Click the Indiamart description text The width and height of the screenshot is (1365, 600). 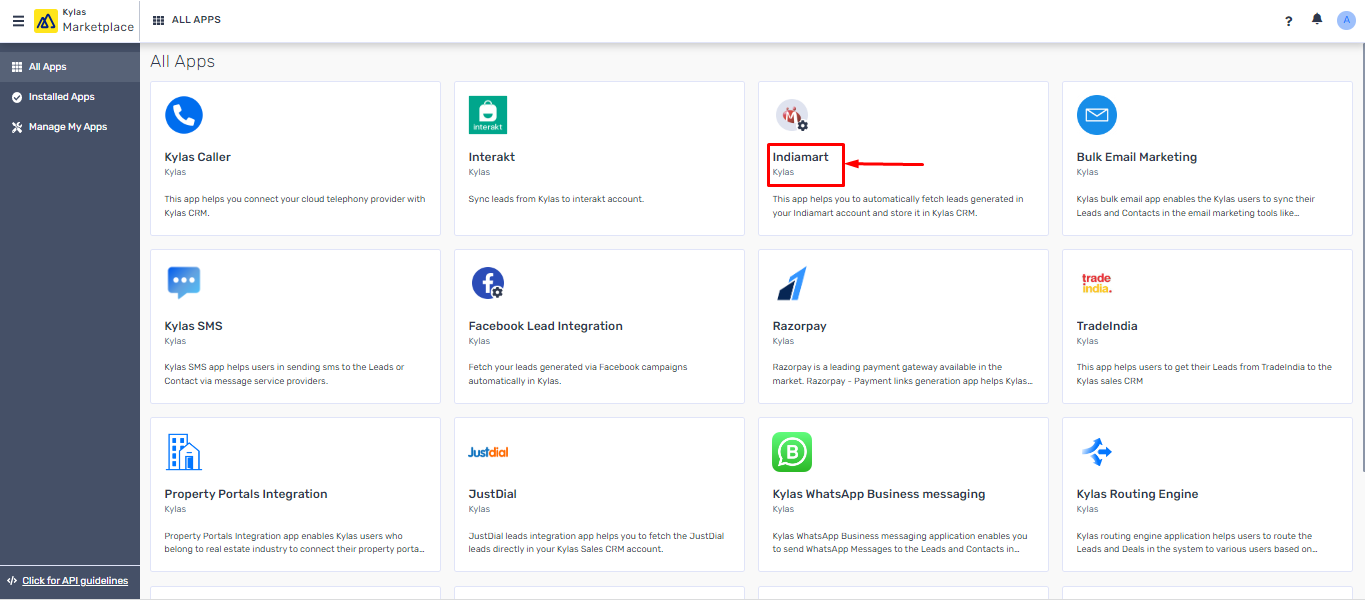(x=898, y=205)
